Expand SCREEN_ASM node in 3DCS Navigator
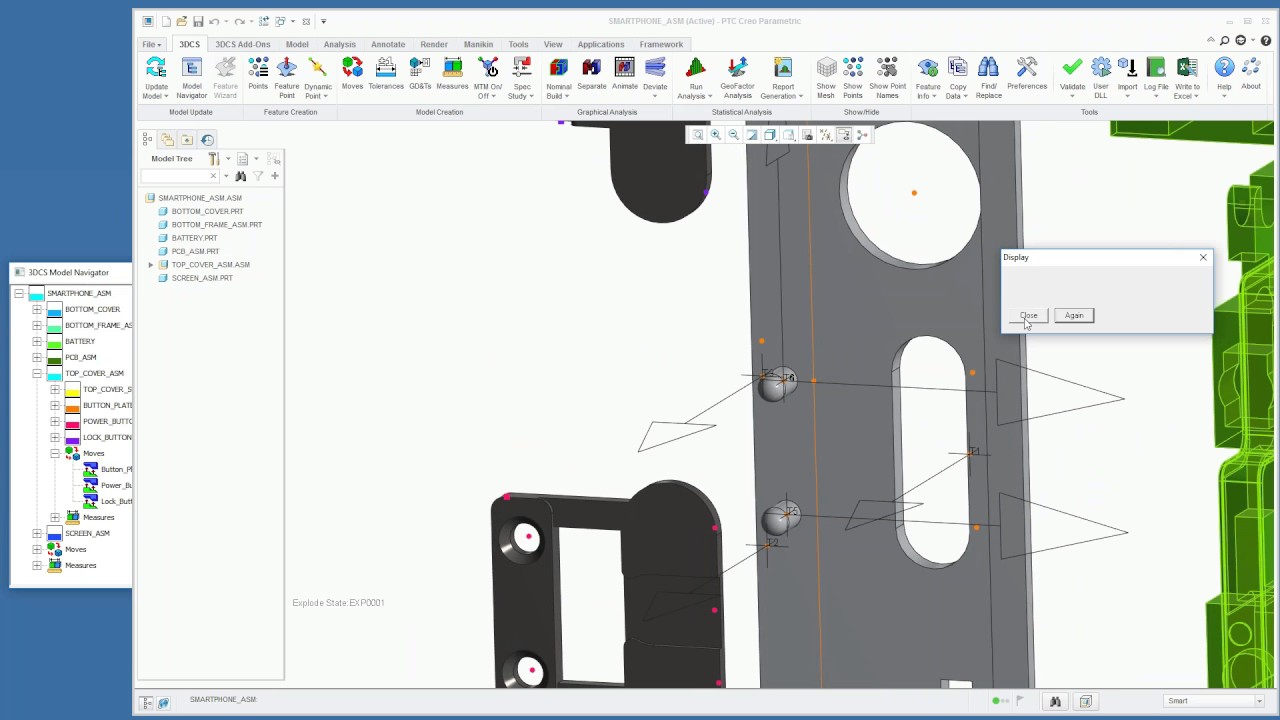This screenshot has width=1280, height=720. coord(37,533)
